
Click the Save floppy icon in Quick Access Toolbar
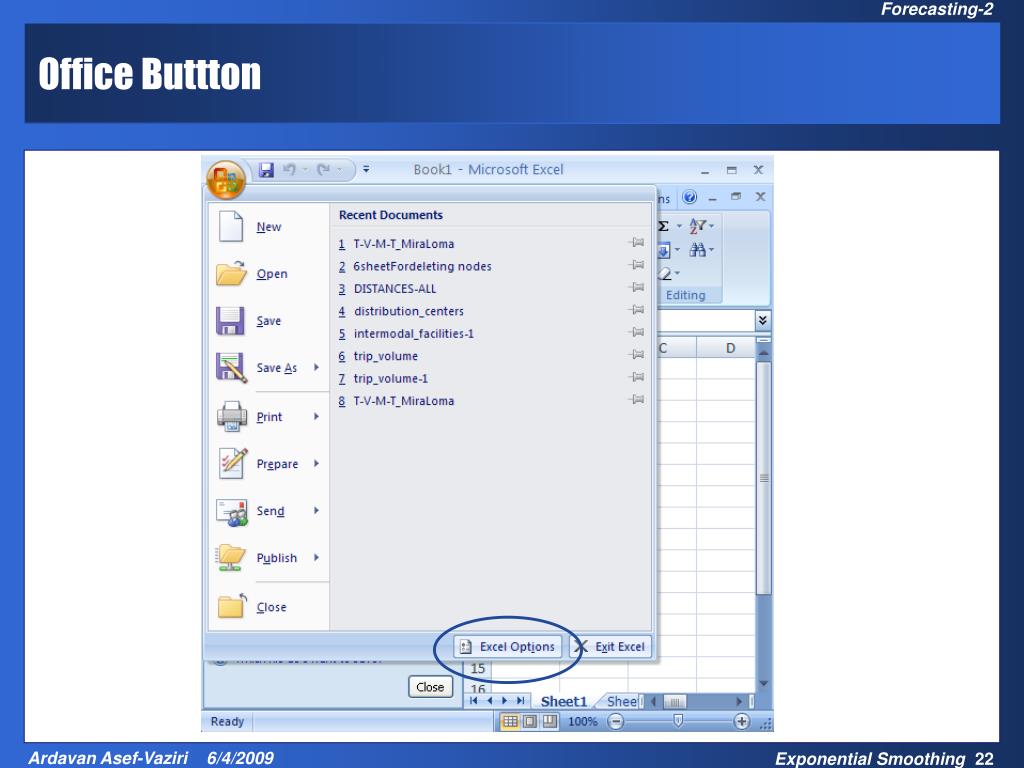pos(266,170)
